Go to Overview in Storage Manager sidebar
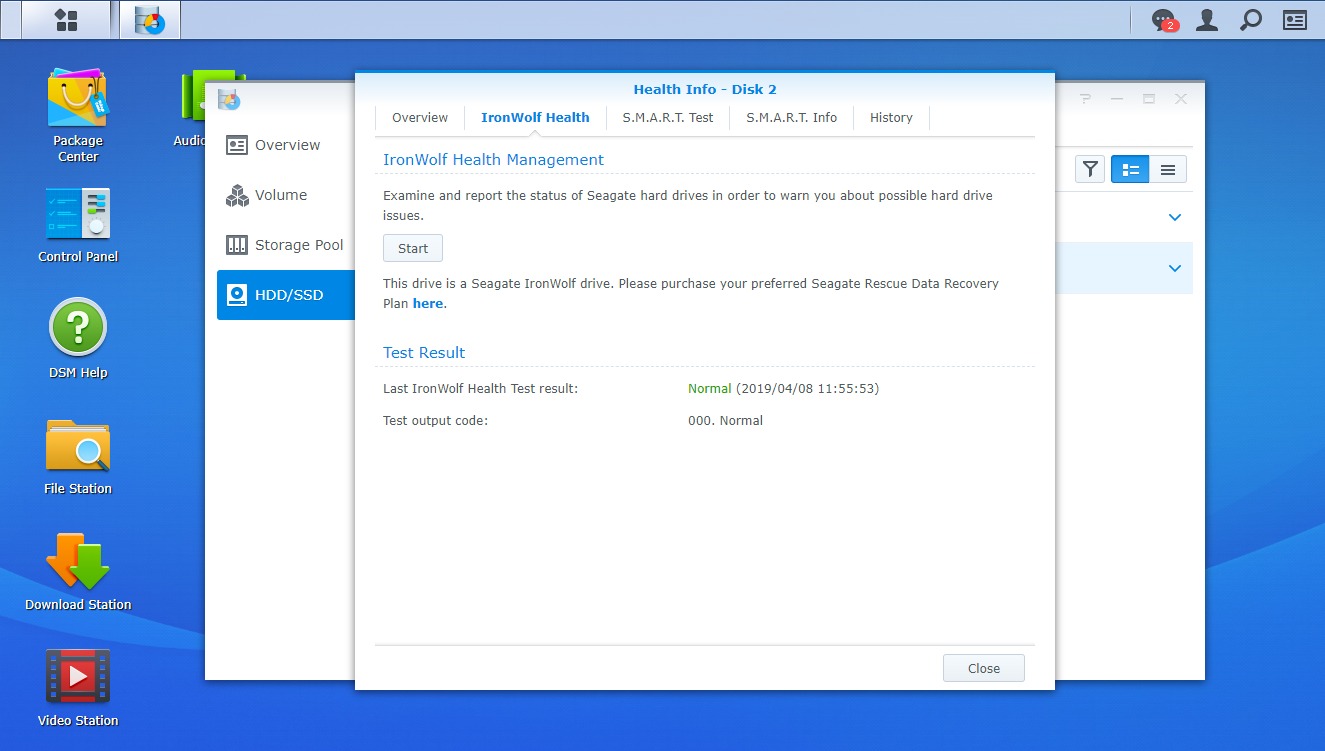The height and width of the screenshot is (751, 1325). [x=286, y=145]
